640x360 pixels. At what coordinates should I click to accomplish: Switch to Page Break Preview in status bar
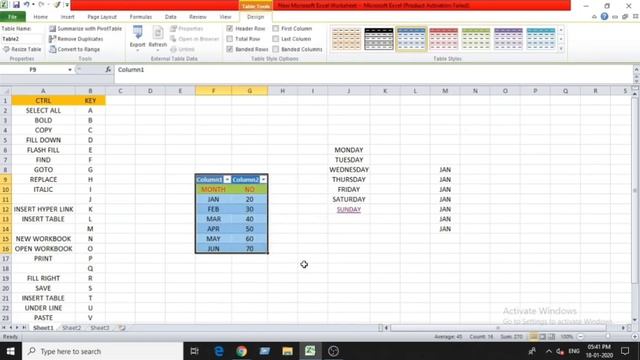click(551, 337)
